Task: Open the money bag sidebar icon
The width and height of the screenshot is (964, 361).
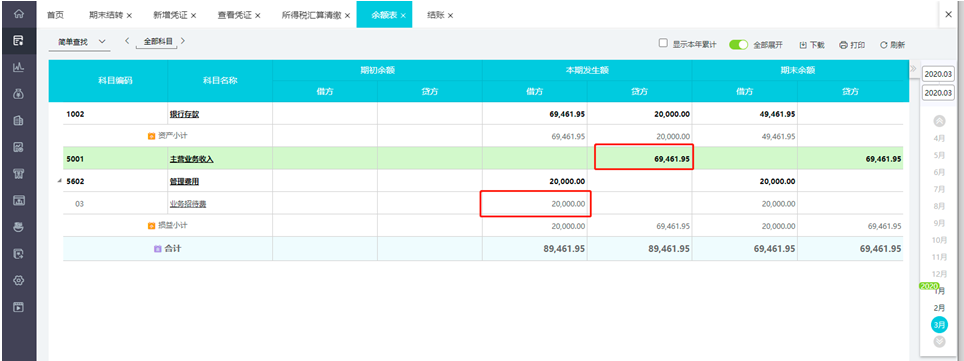Action: coord(18,94)
